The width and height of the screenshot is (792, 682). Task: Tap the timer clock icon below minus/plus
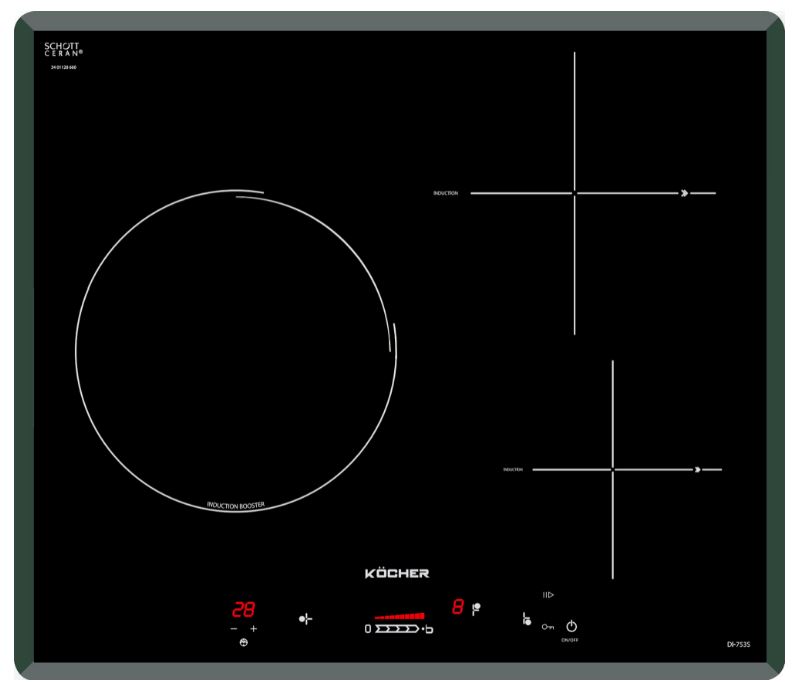(243, 643)
